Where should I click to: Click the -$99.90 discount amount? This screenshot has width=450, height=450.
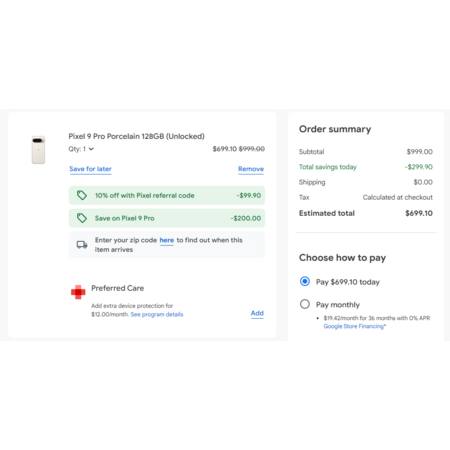click(249, 195)
